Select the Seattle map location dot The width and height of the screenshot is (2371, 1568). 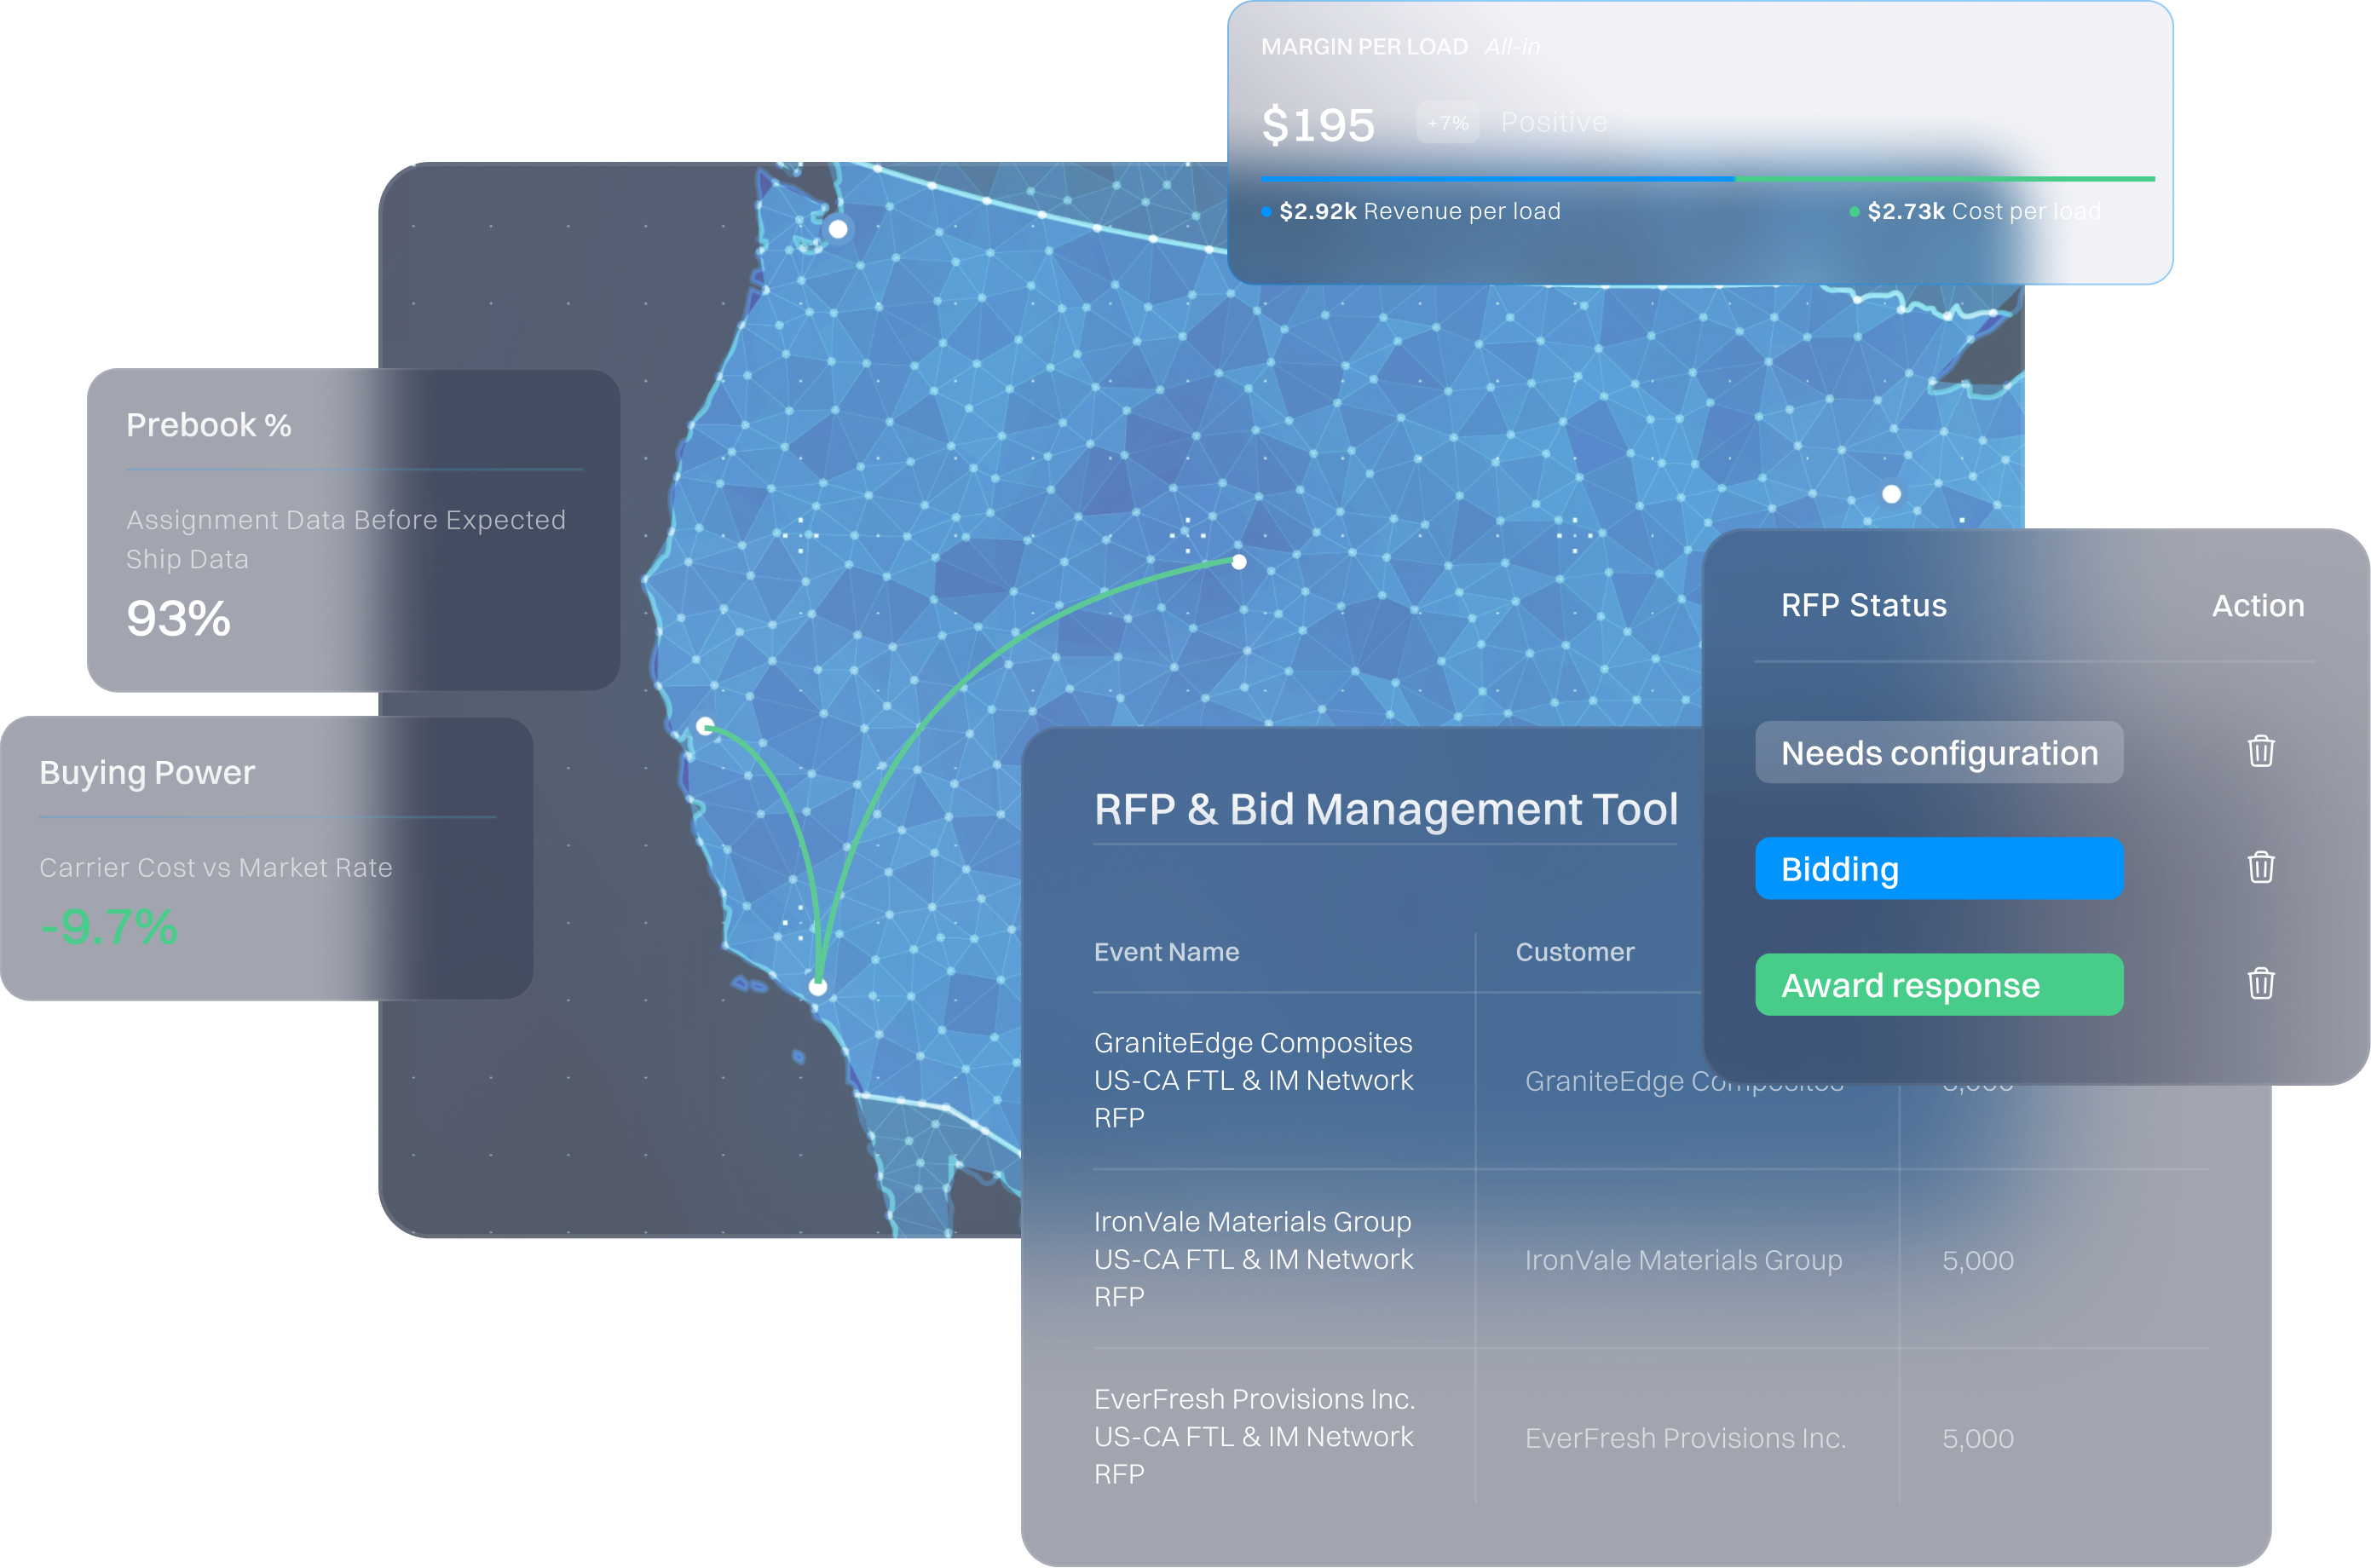coord(838,229)
